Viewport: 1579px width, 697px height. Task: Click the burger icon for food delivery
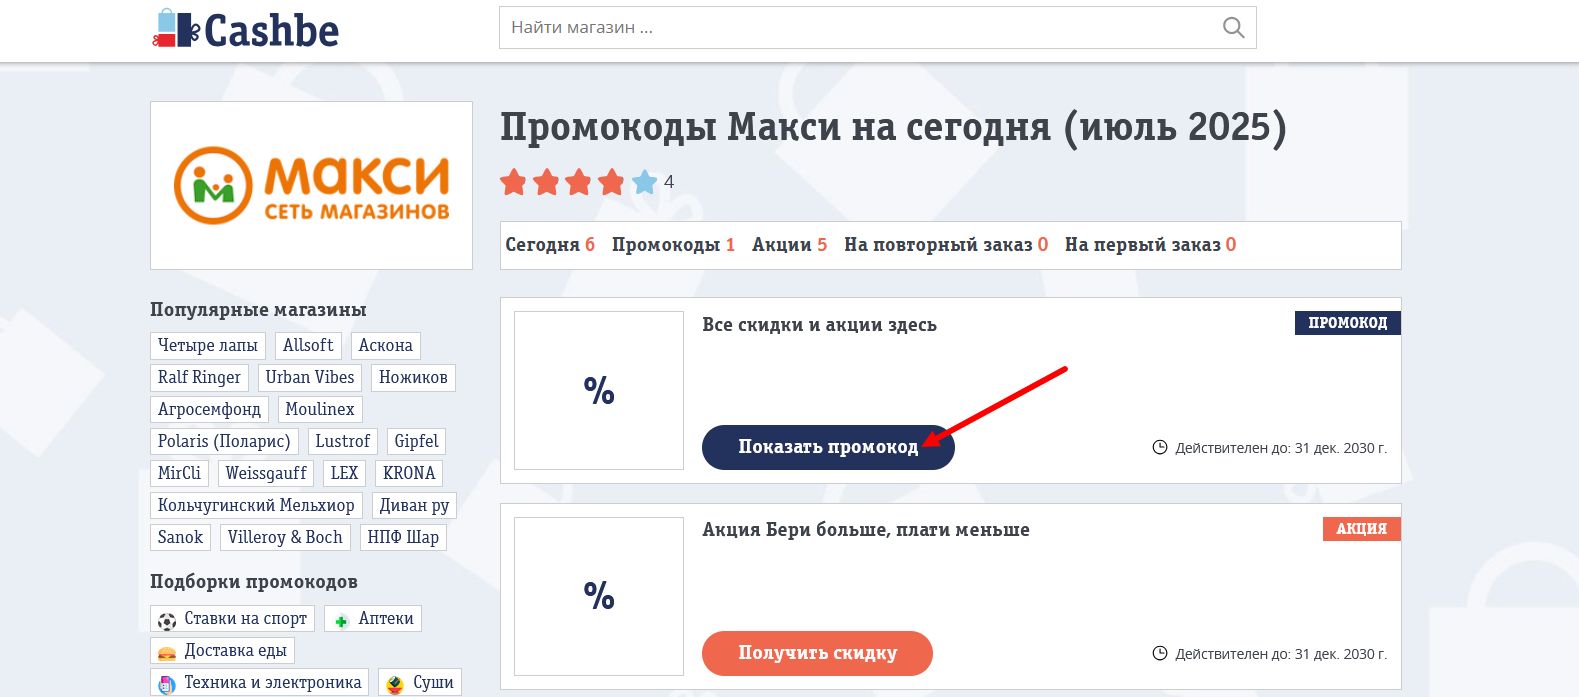167,652
